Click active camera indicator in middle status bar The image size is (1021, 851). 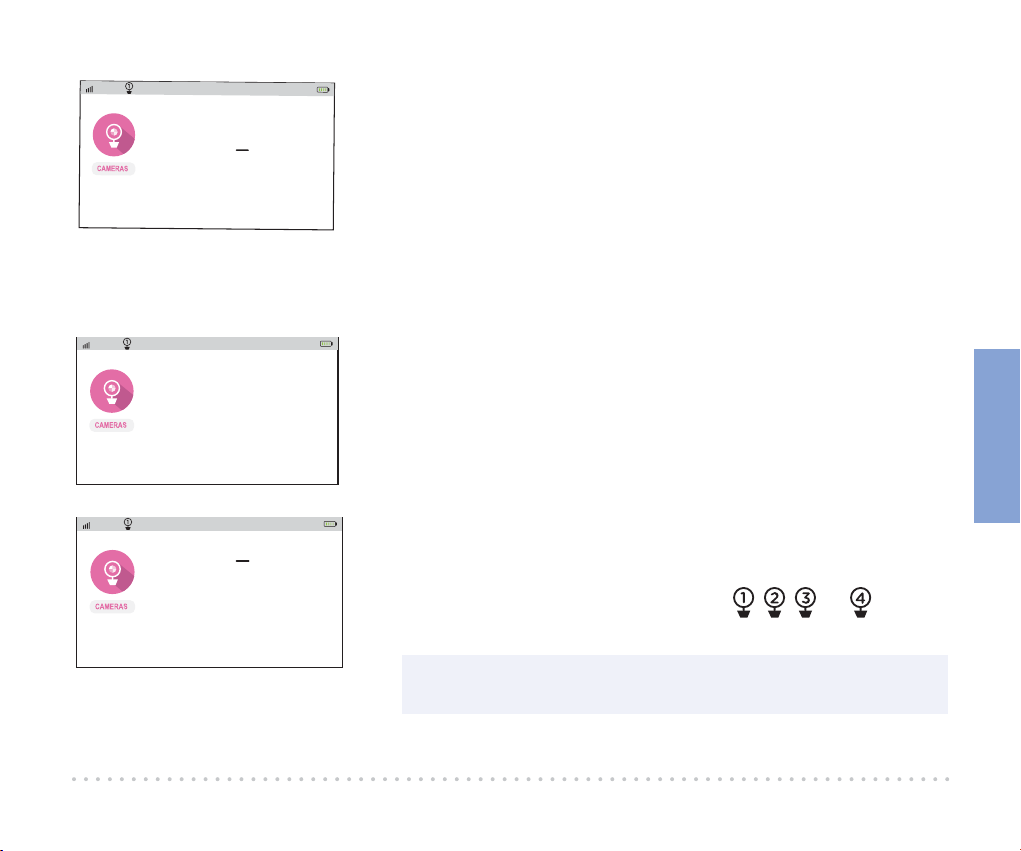coord(127,344)
